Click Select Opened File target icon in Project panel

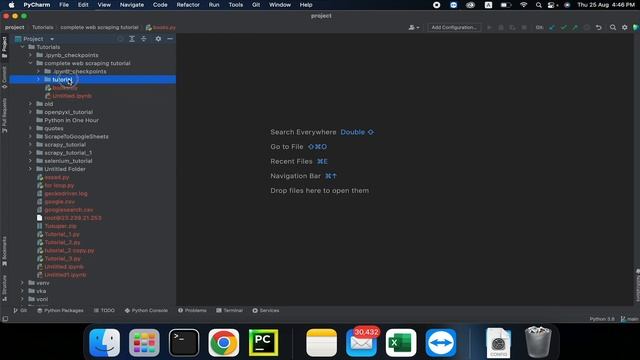coord(120,39)
